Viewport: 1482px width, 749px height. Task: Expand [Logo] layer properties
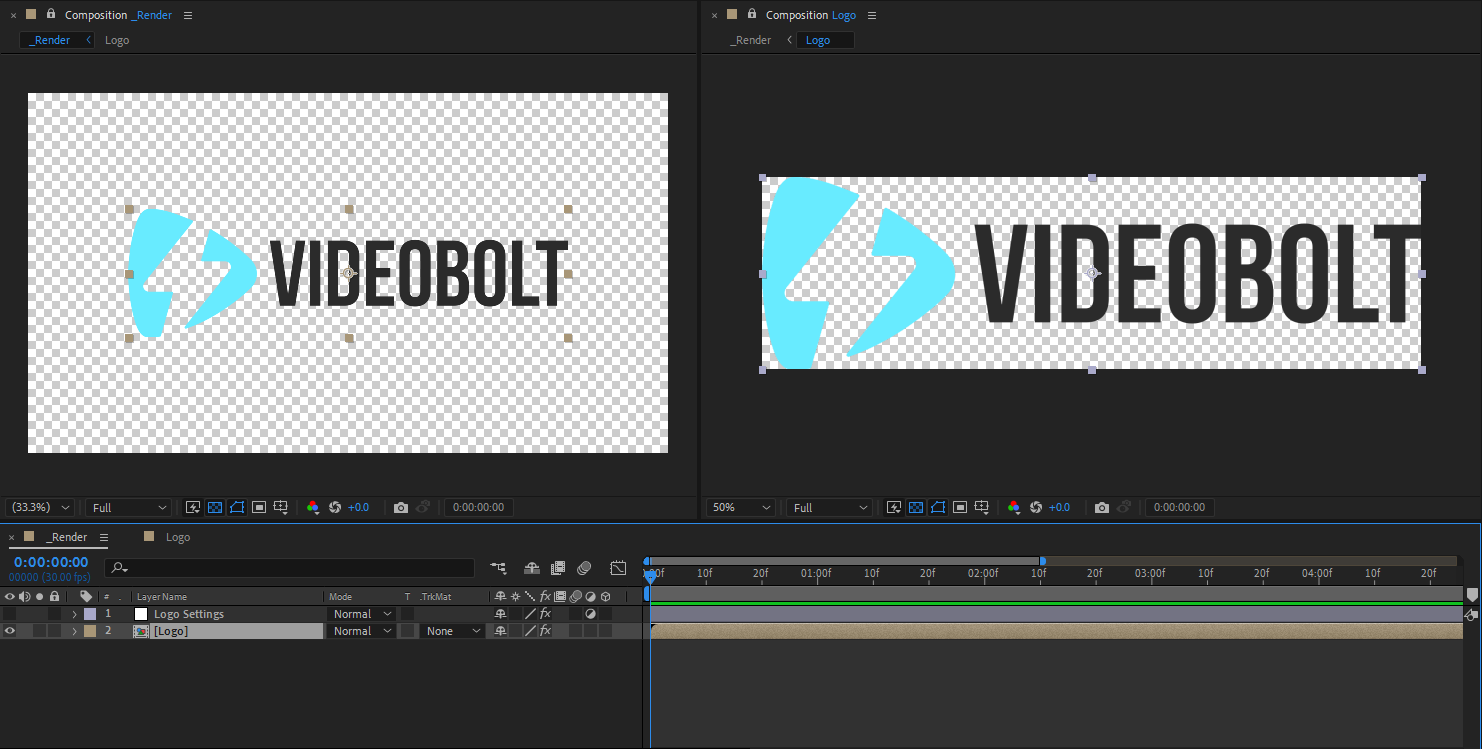tap(74, 631)
